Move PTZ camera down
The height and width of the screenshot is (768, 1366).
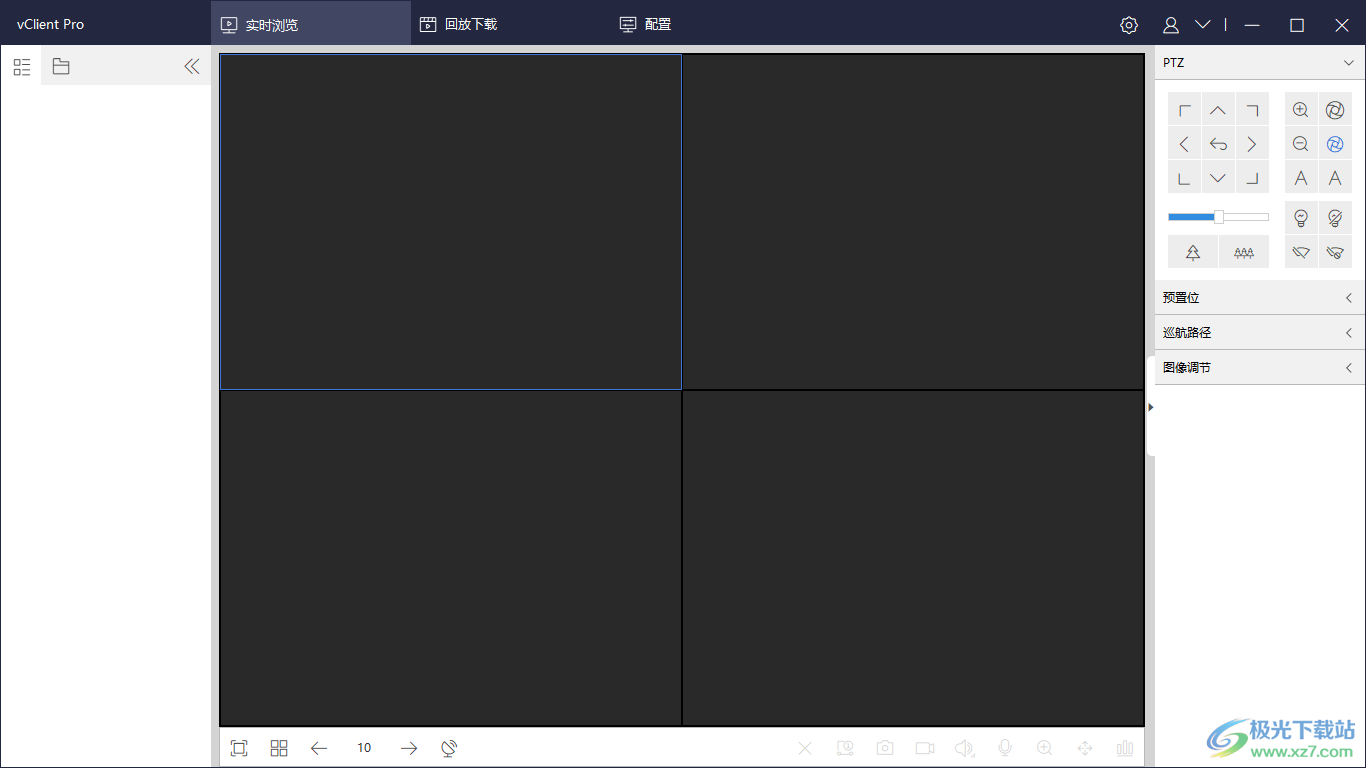[1218, 178]
